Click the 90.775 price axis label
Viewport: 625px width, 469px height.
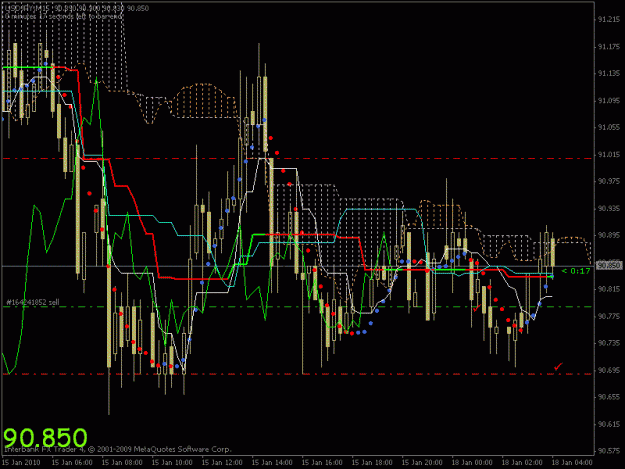tap(609, 316)
